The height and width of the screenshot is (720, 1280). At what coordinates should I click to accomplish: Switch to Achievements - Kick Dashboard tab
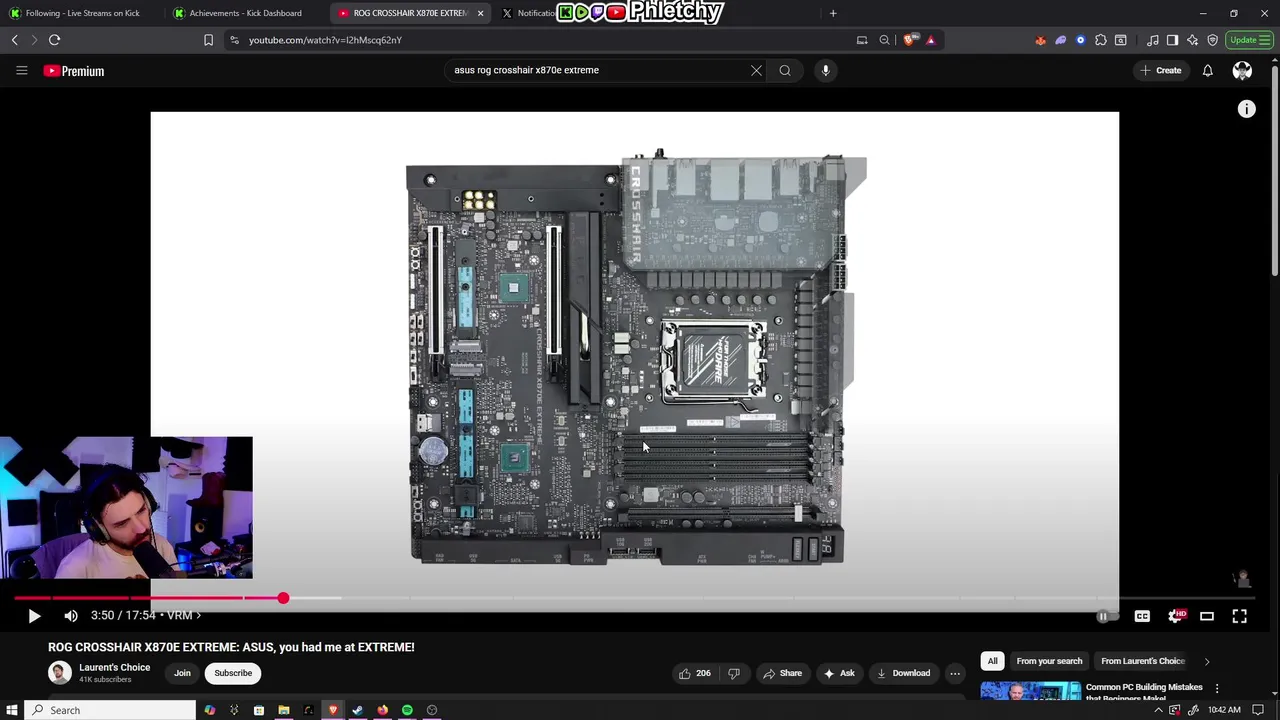[245, 13]
